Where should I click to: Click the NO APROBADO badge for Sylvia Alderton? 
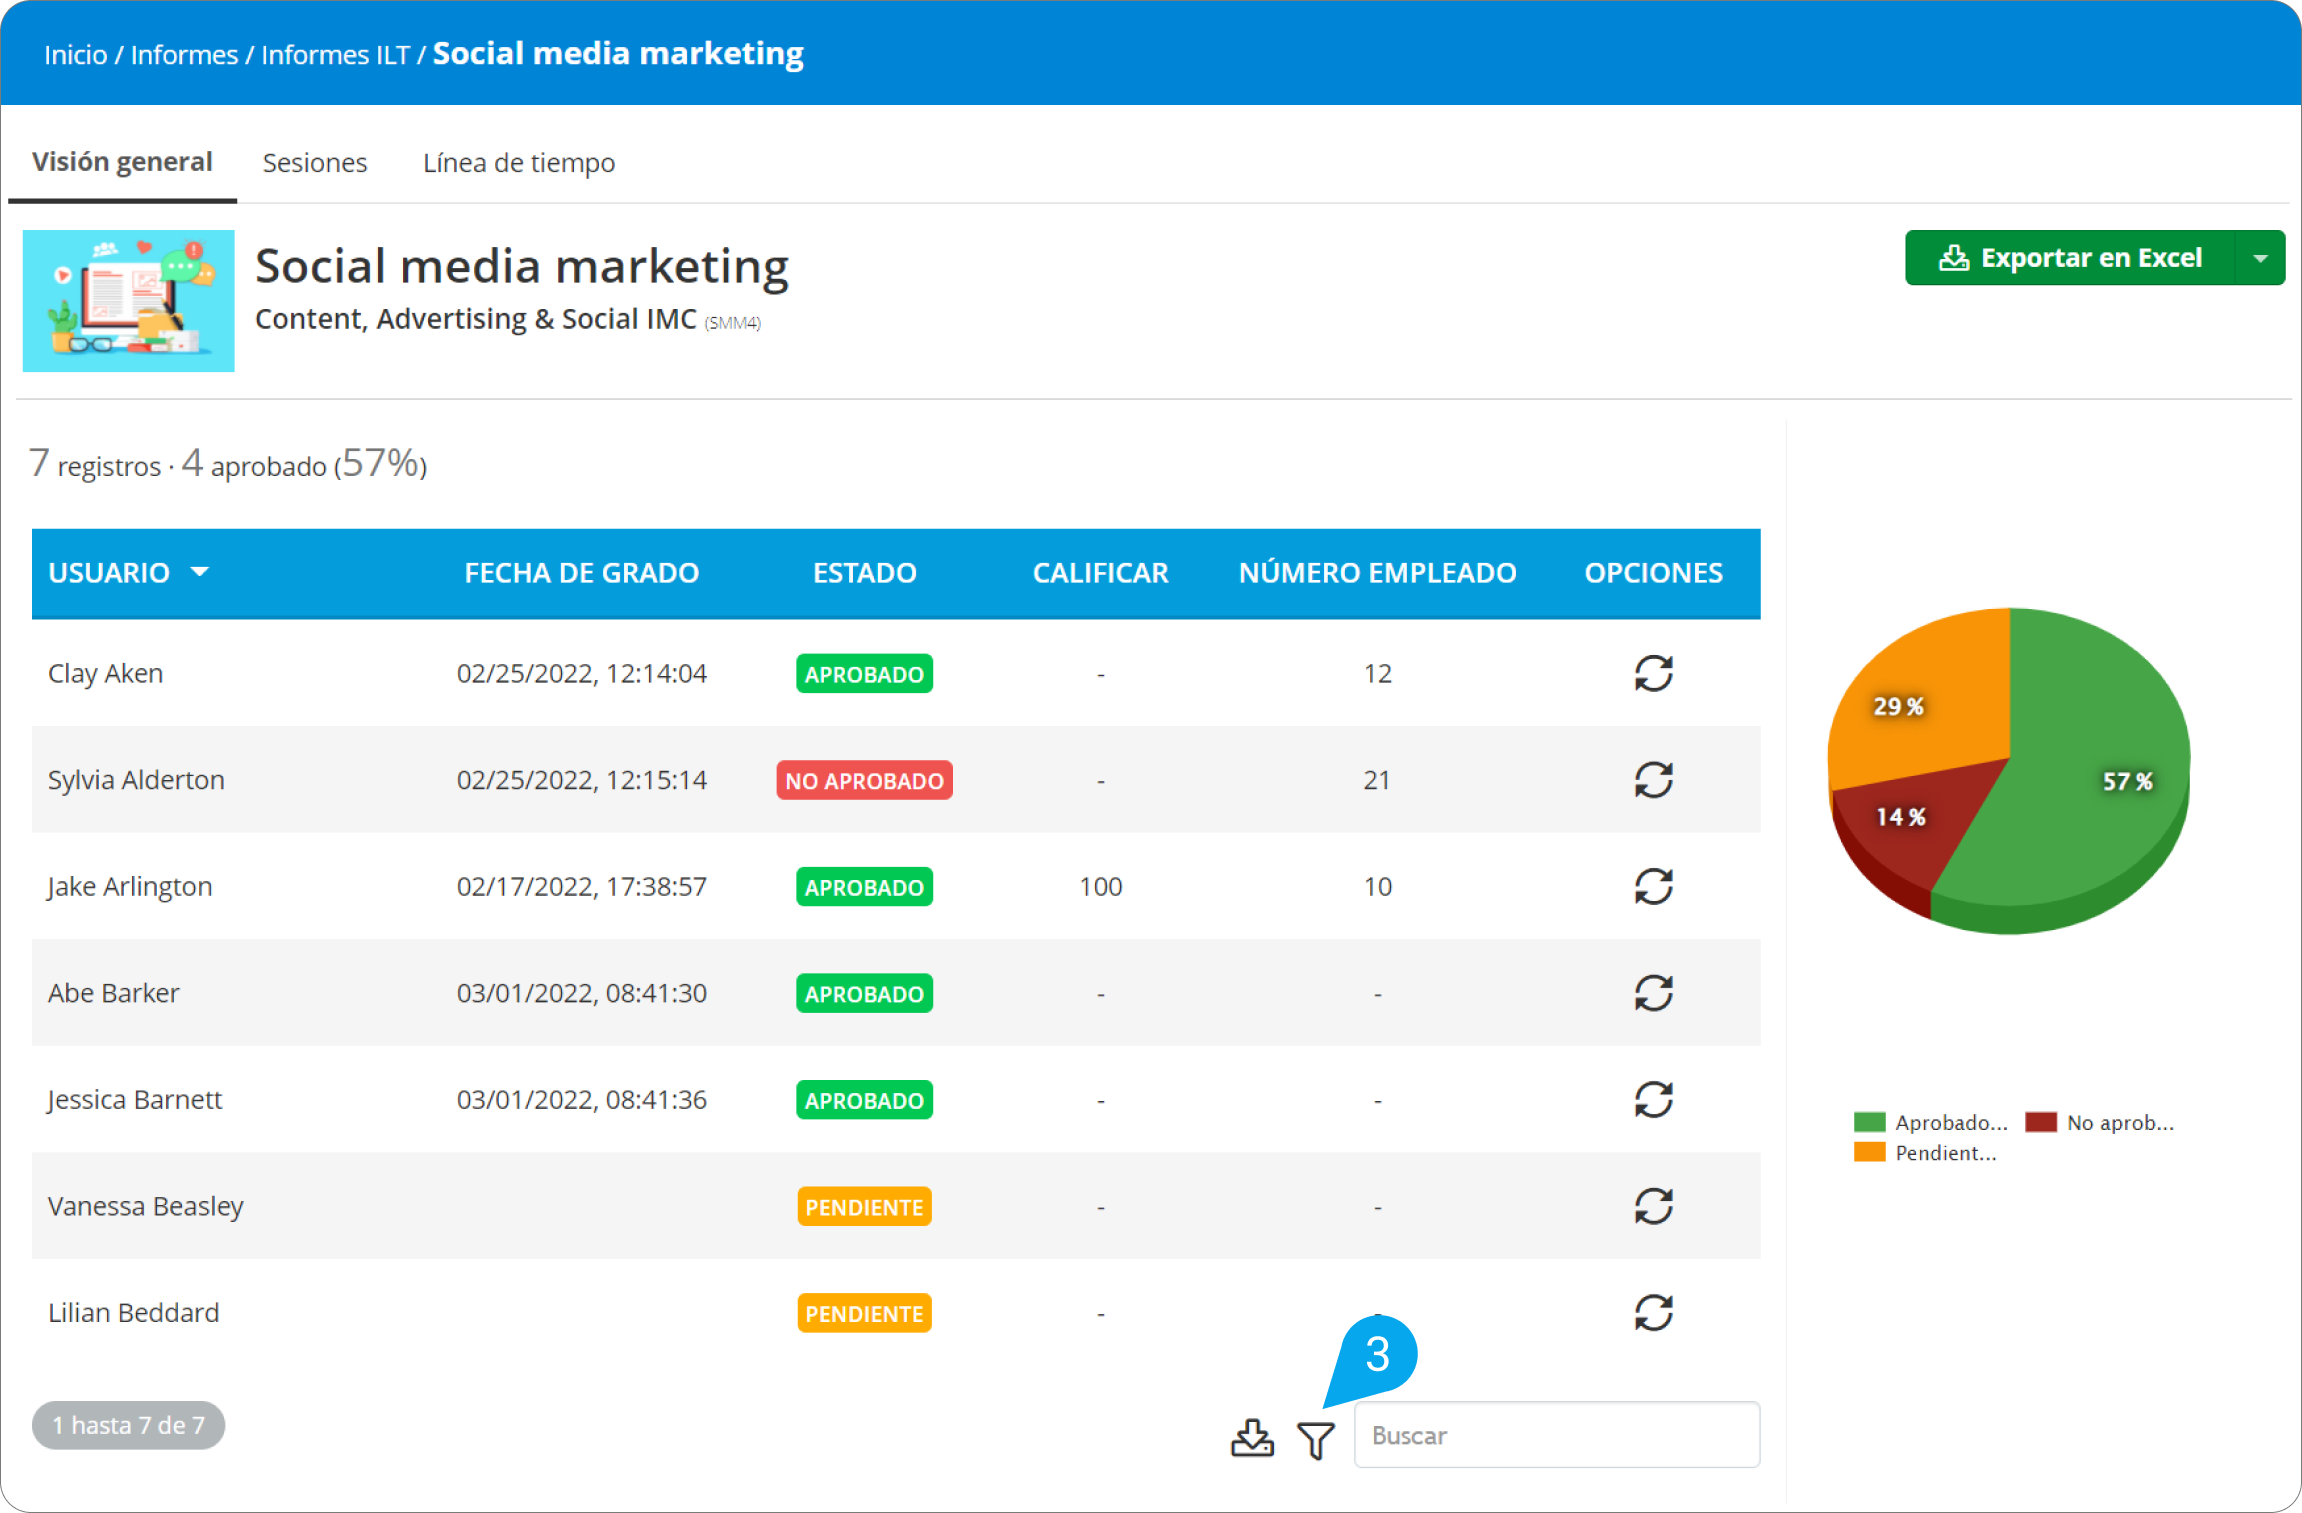[x=865, y=781]
